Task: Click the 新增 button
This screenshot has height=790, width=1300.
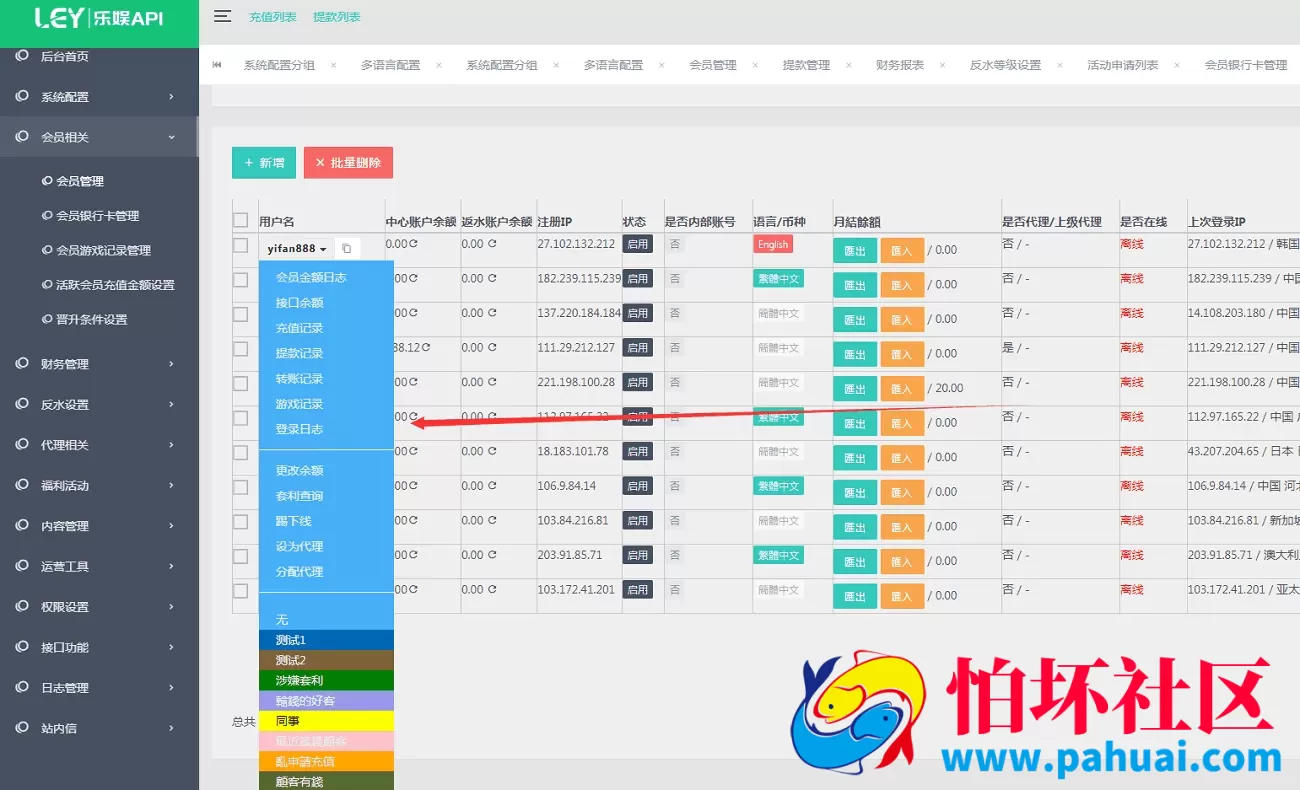Action: [264, 163]
